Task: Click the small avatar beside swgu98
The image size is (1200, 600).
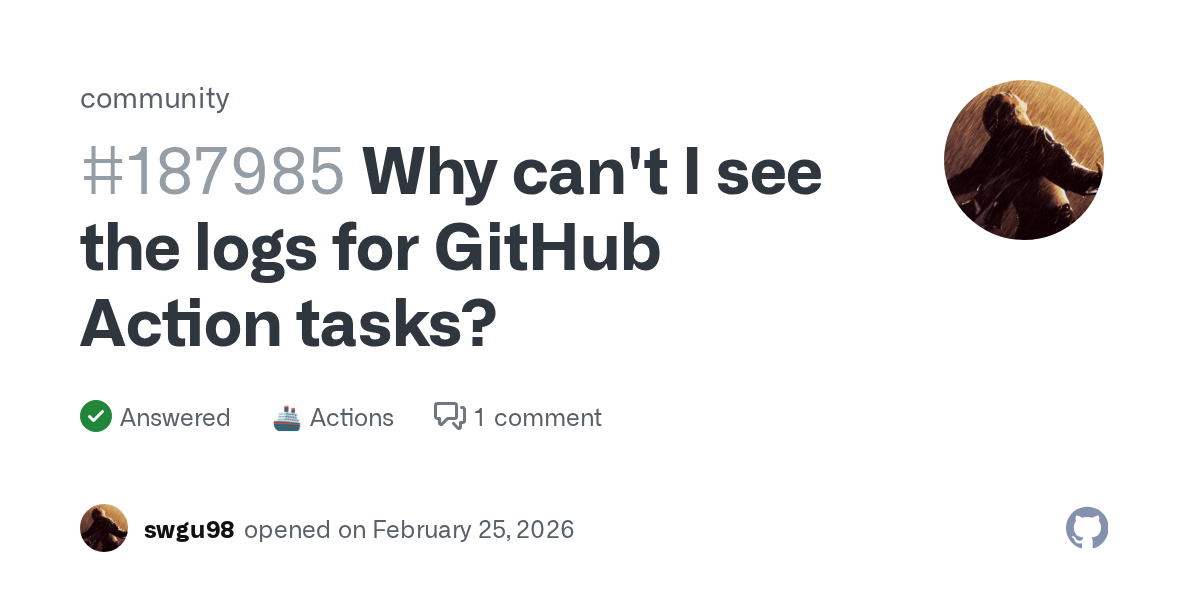Action: pyautogui.click(x=104, y=528)
